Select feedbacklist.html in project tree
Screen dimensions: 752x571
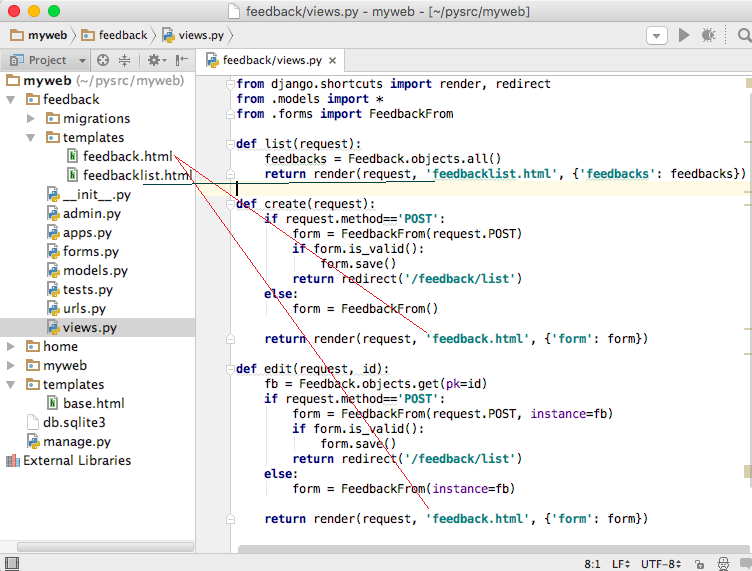click(x=137, y=175)
